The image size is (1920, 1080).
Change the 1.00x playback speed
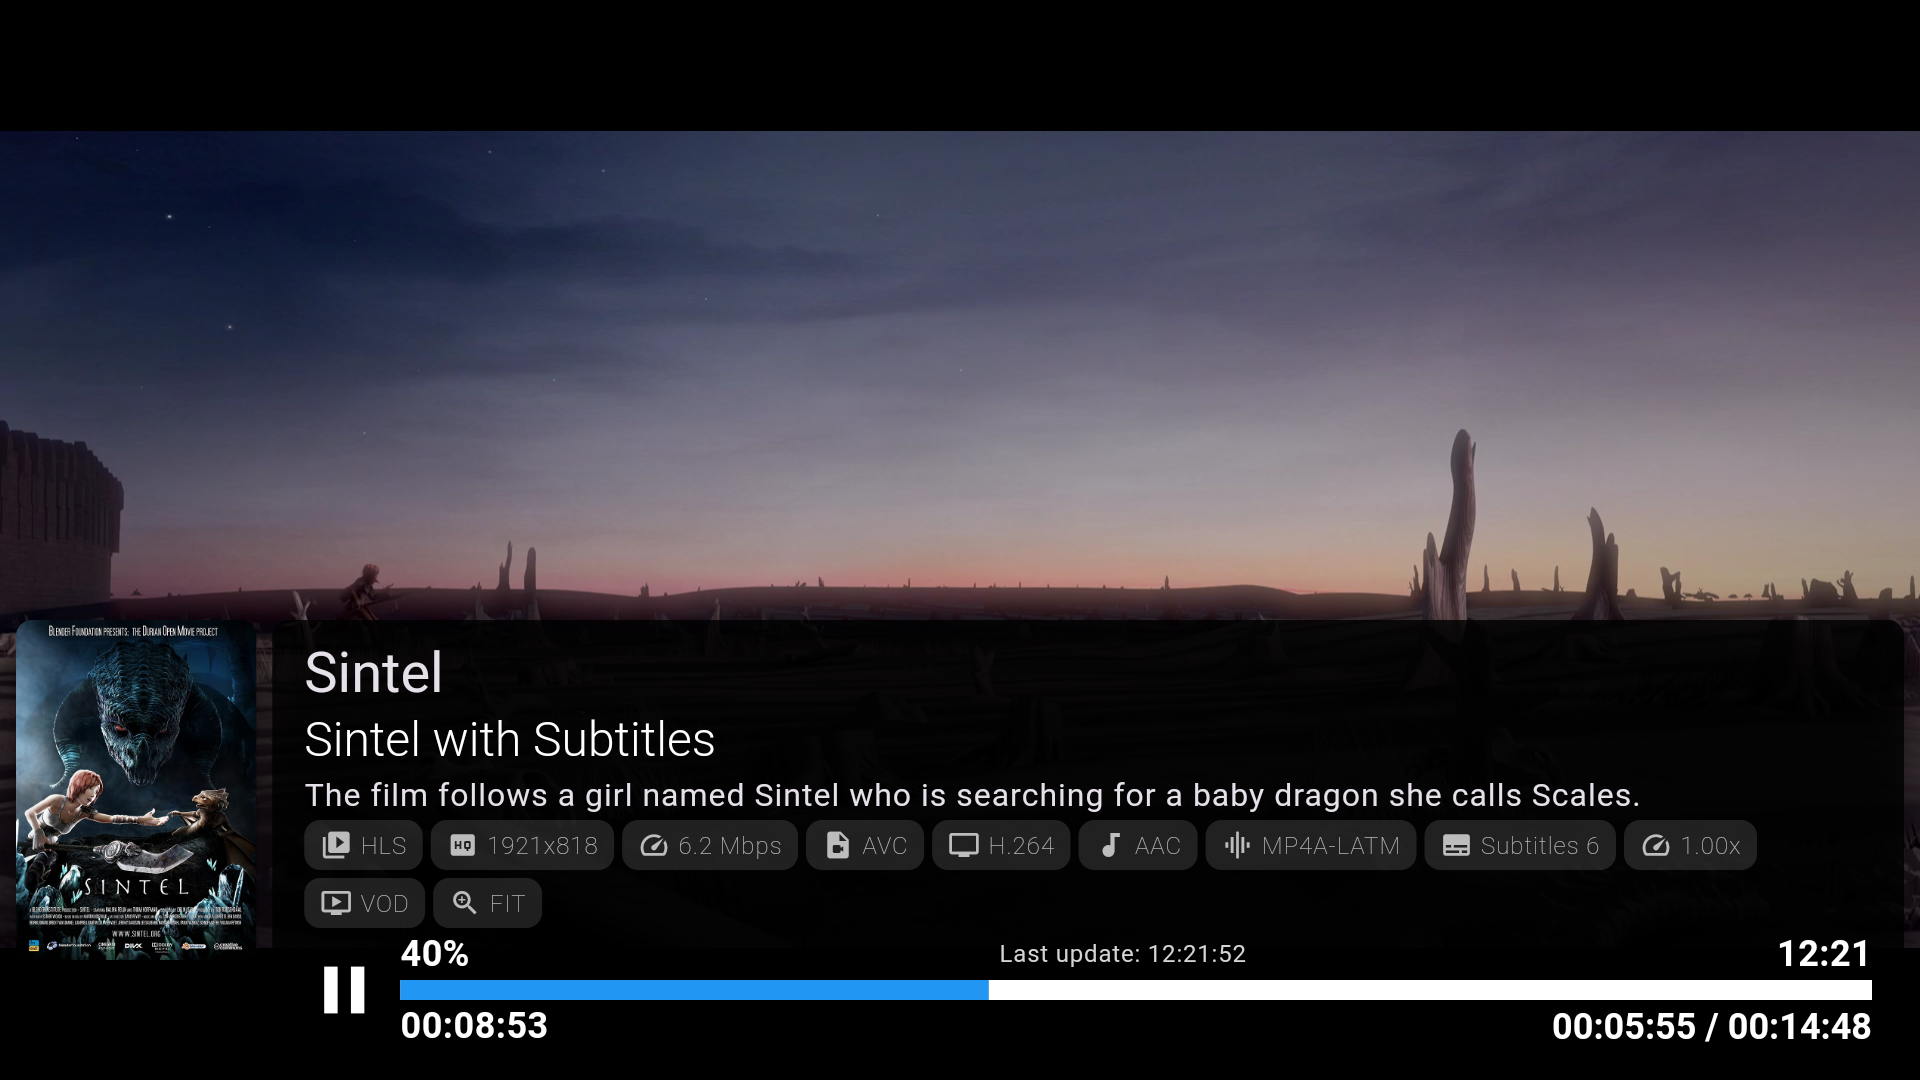coord(1690,845)
